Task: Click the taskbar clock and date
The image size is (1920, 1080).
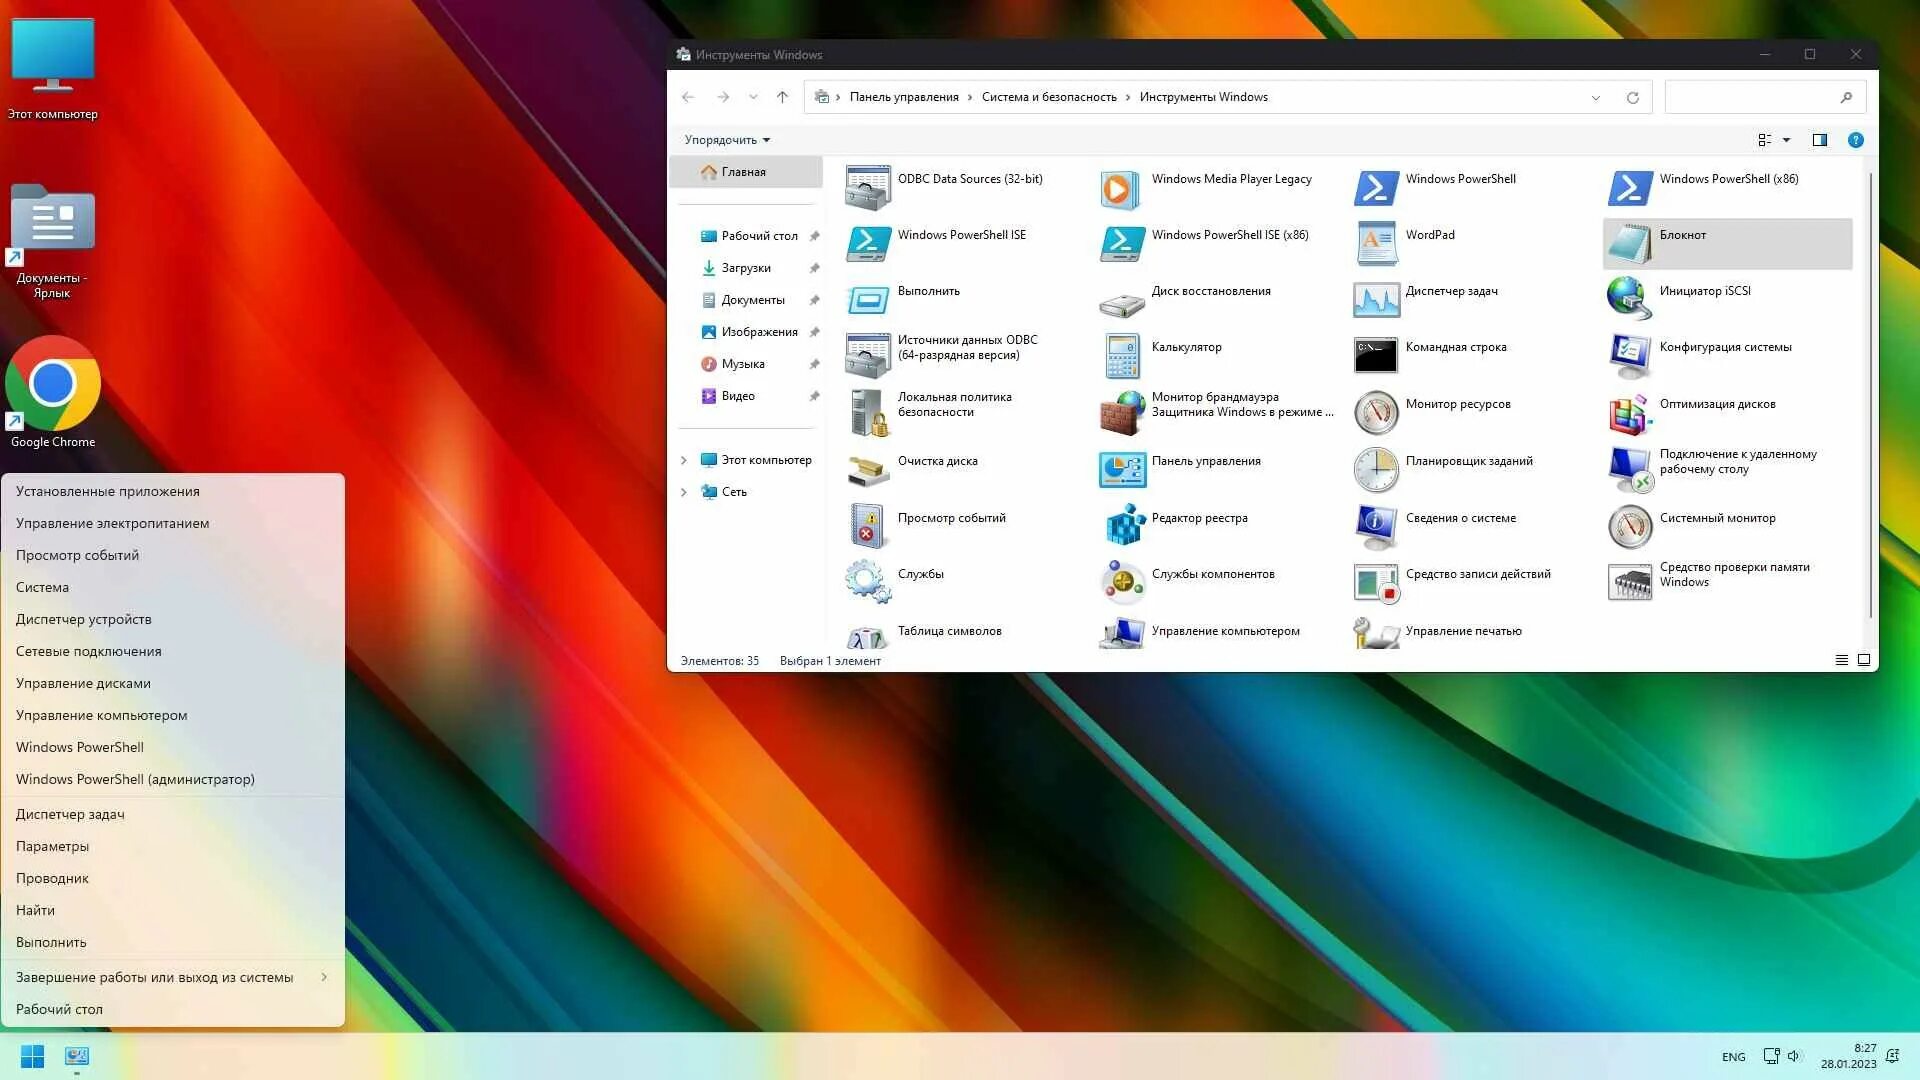Action: (1848, 1056)
